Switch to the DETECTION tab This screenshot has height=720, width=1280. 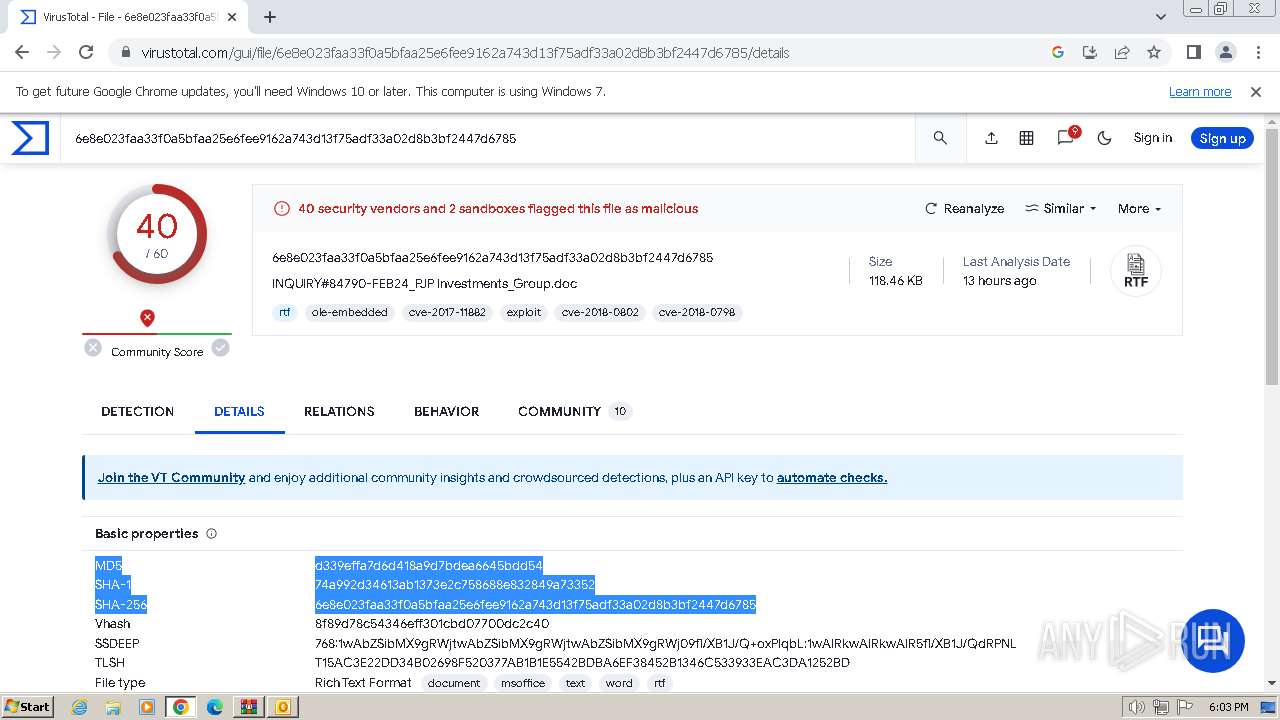(137, 411)
